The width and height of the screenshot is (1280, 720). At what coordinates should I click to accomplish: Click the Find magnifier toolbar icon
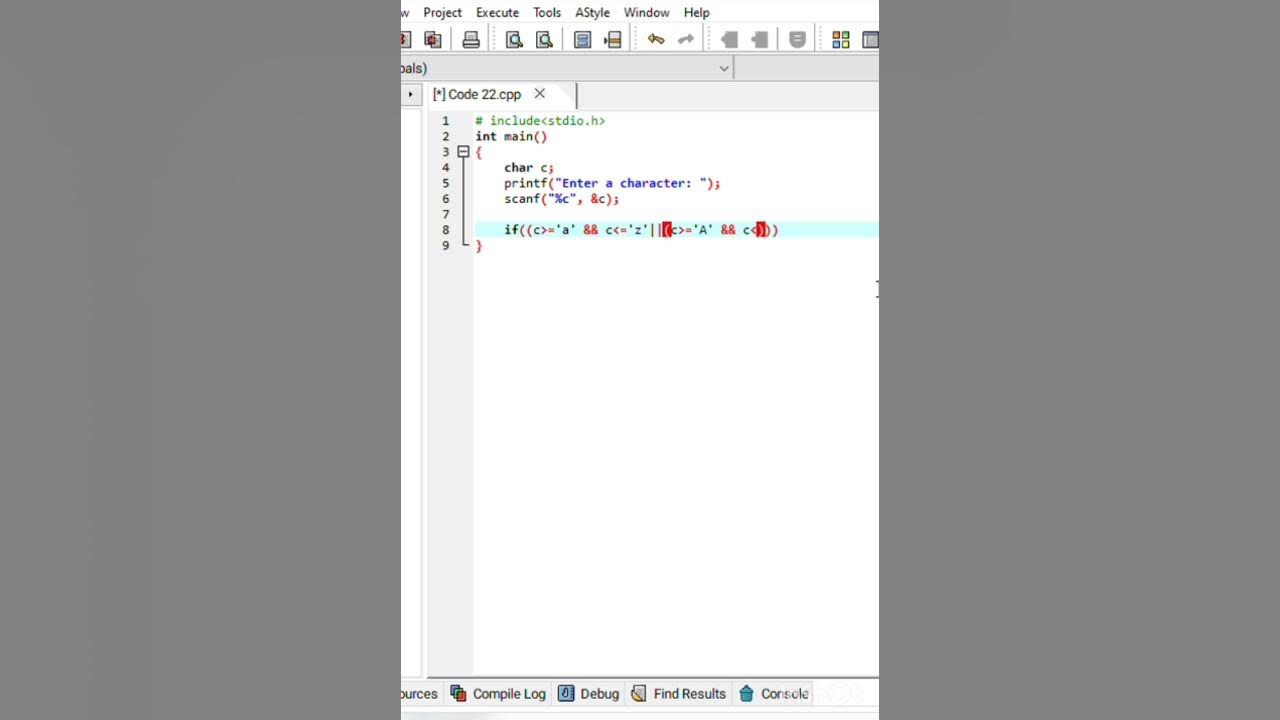tap(514, 40)
